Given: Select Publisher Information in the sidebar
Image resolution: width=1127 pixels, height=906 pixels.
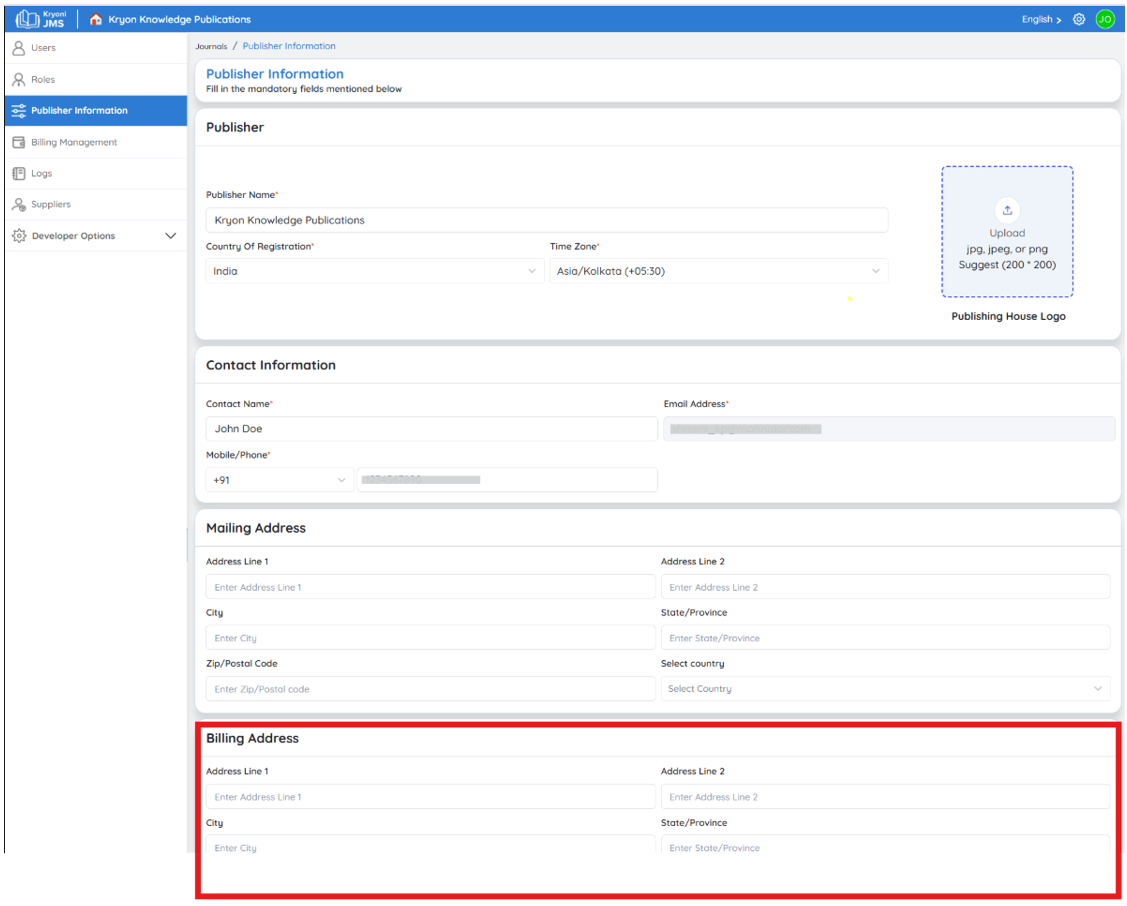Looking at the screenshot, I should coord(96,111).
